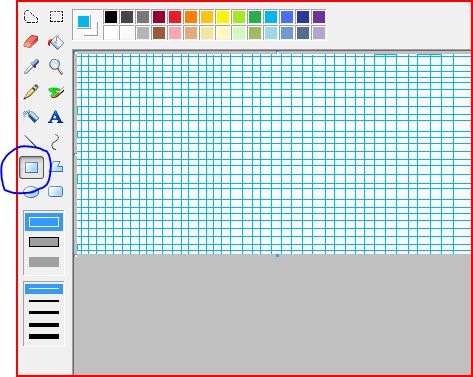The width and height of the screenshot is (473, 377).
Task: Choose the second-thinnest line width
Action: [x=44, y=301]
